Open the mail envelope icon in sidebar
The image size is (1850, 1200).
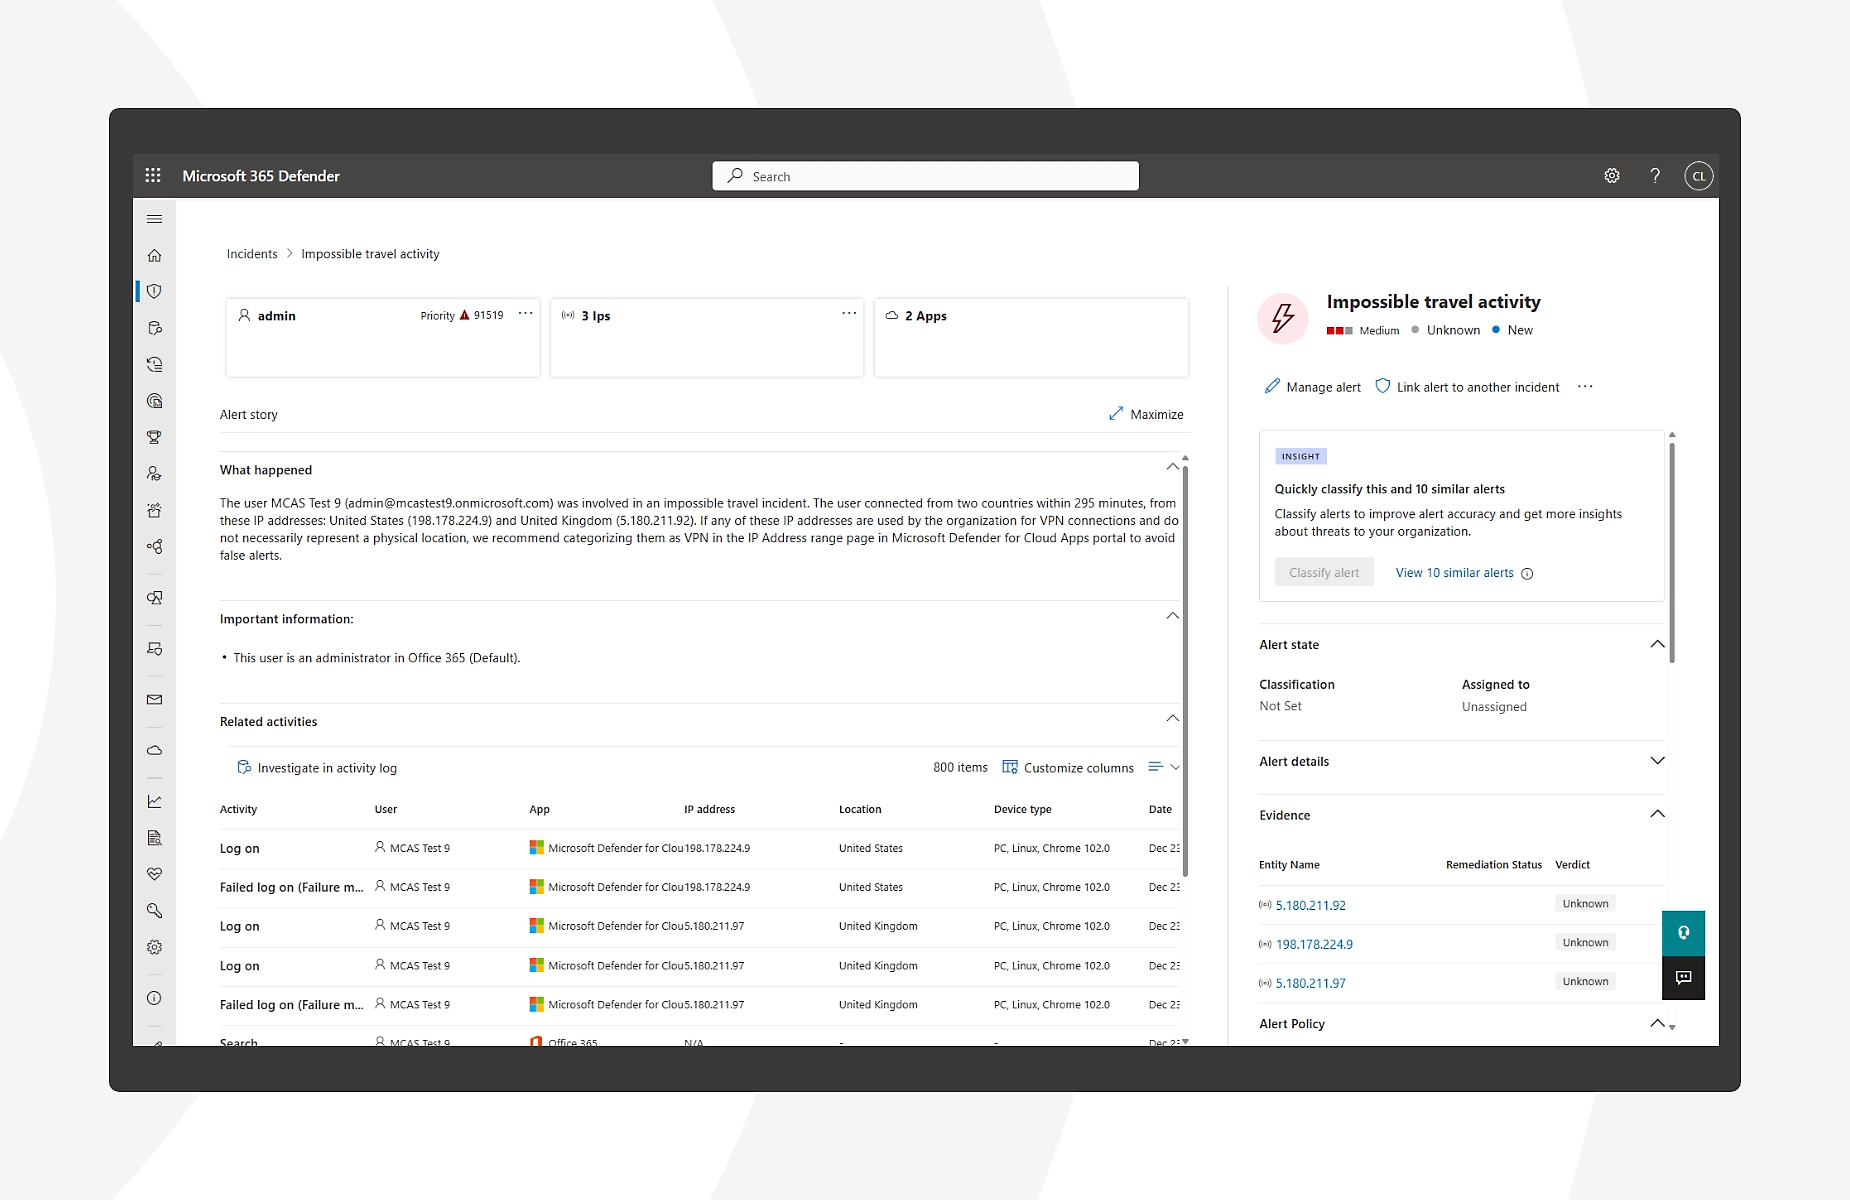click(154, 700)
